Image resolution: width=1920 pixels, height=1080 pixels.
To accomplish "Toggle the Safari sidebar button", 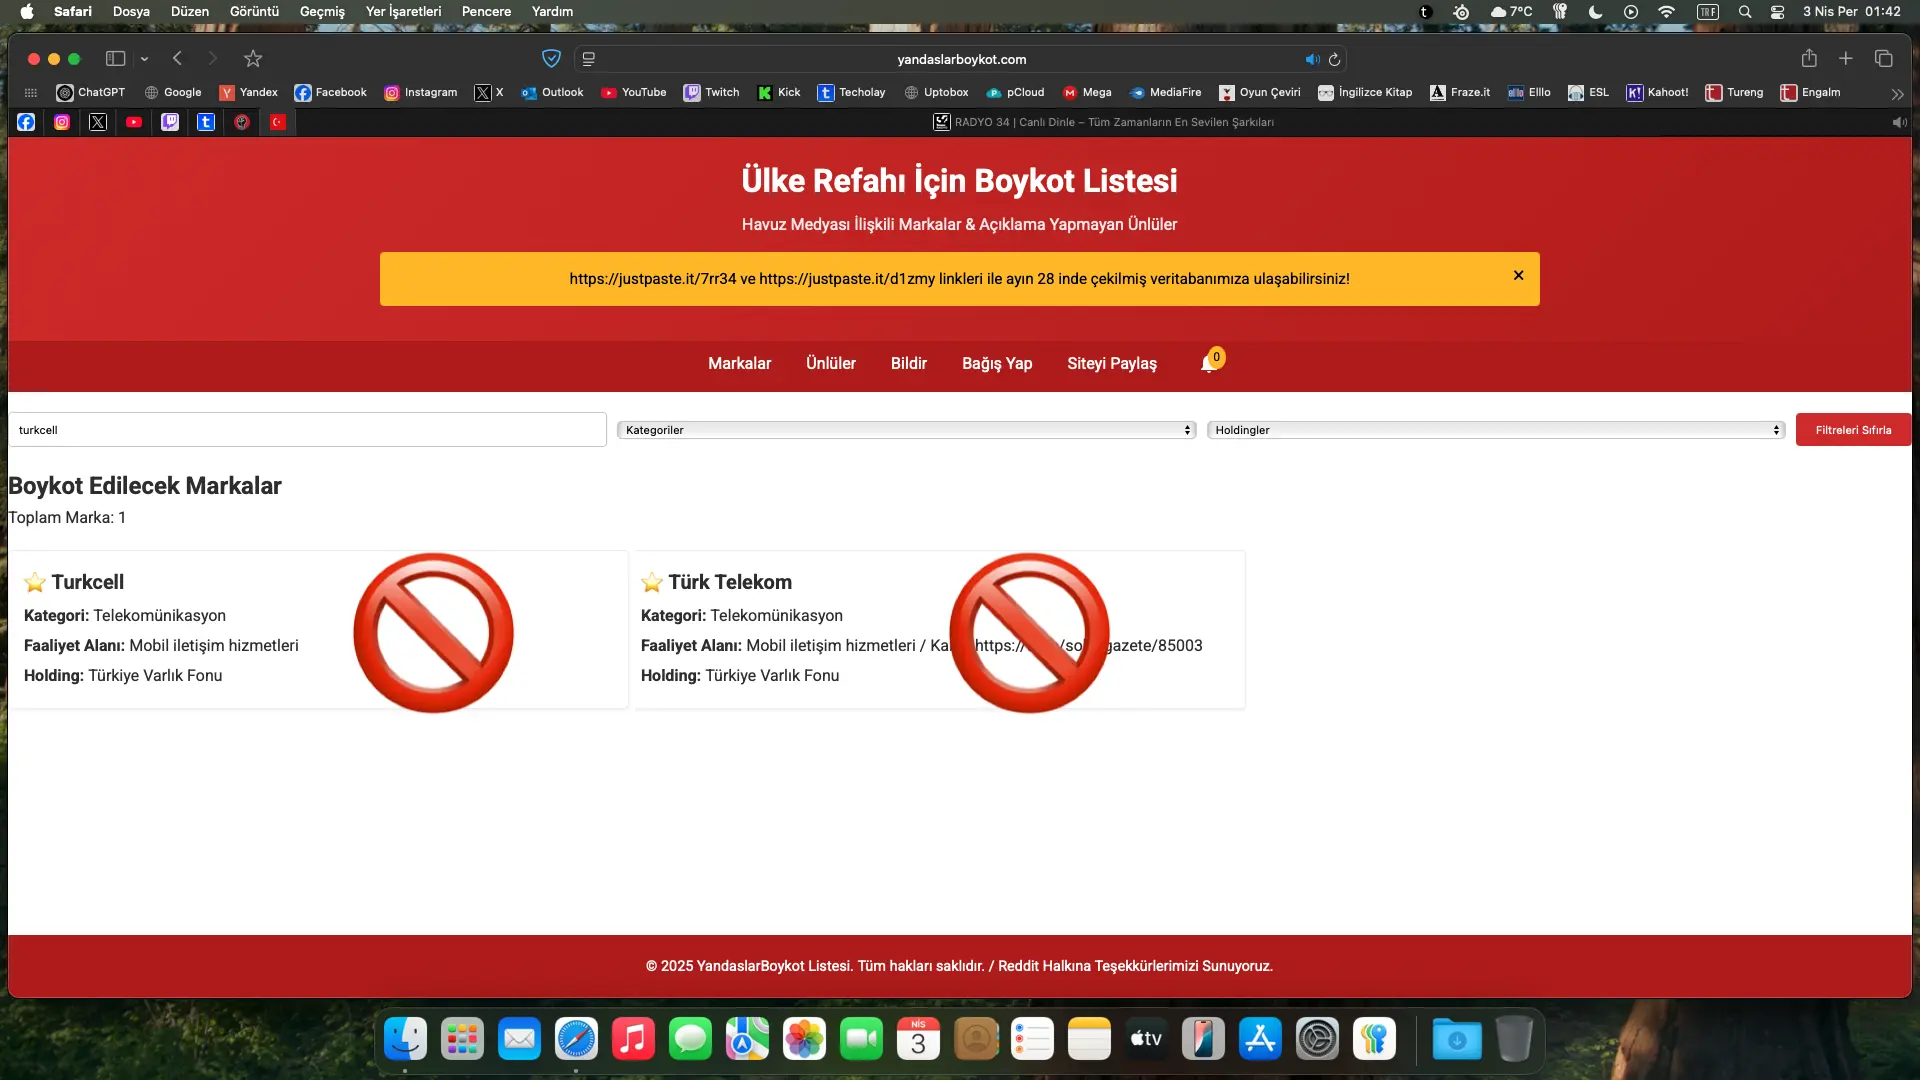I will [116, 59].
